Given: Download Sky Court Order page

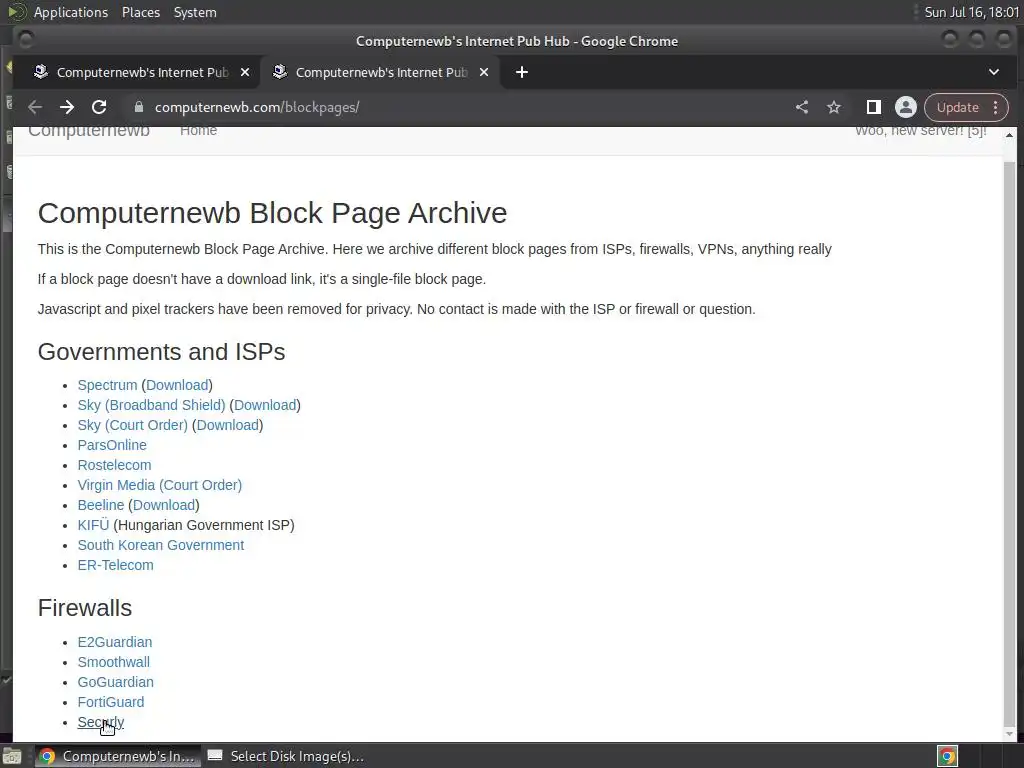Looking at the screenshot, I should coord(228,425).
